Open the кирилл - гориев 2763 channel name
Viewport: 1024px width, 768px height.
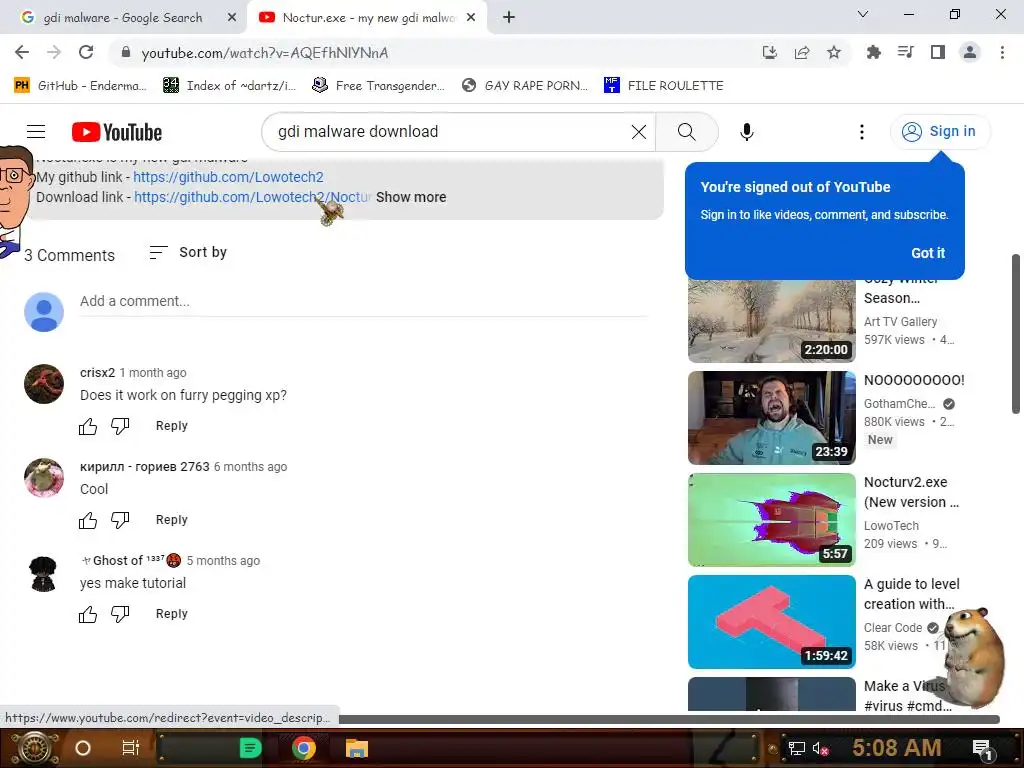[144, 467]
